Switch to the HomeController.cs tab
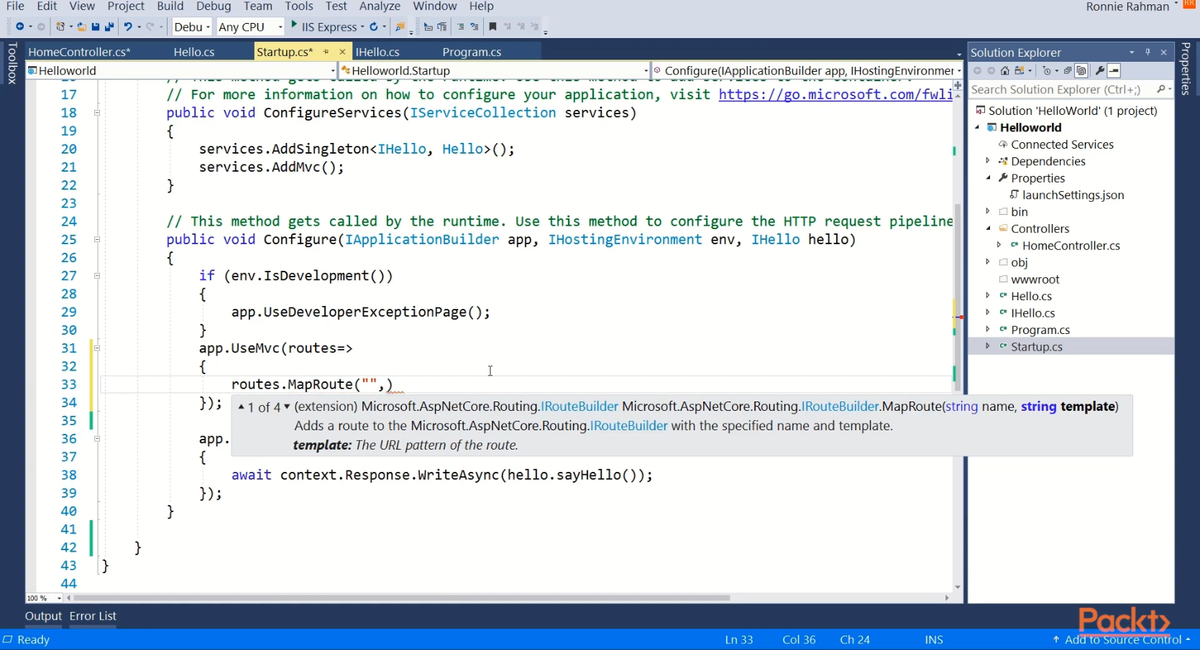 coord(79,52)
